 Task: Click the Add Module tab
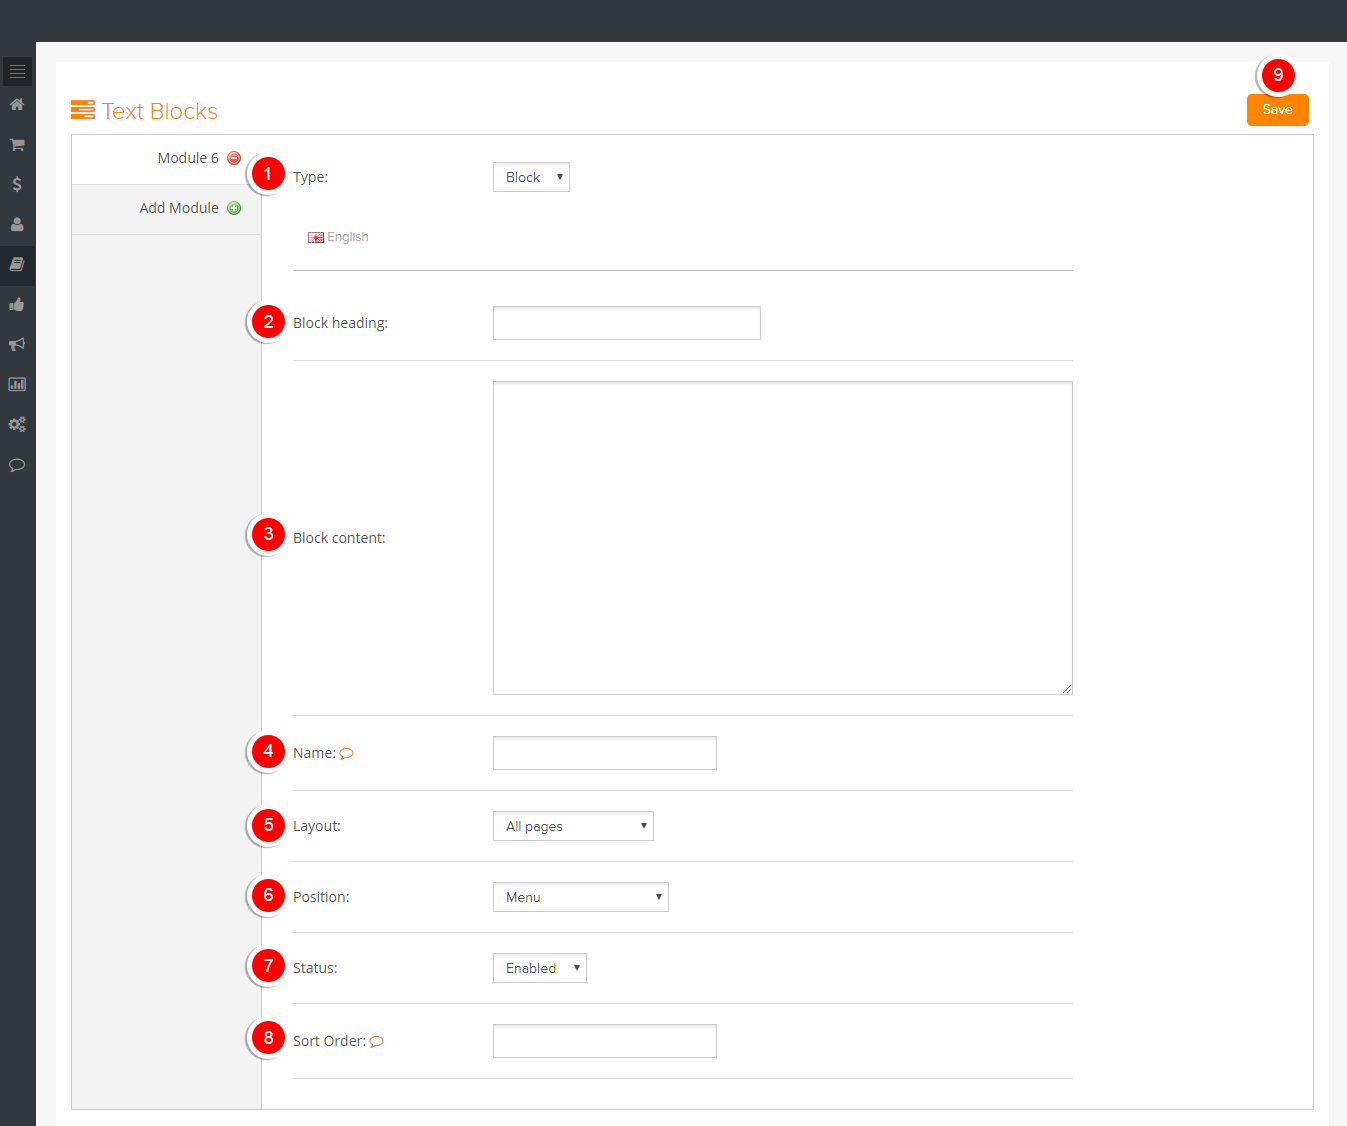tap(167, 209)
